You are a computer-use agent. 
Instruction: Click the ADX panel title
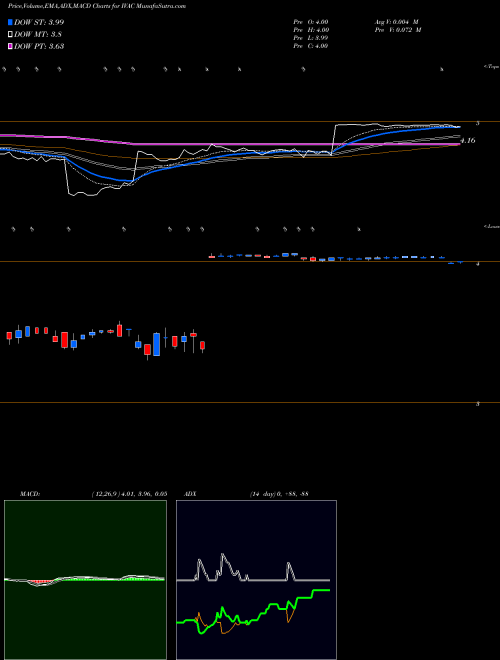pyautogui.click(x=190, y=494)
